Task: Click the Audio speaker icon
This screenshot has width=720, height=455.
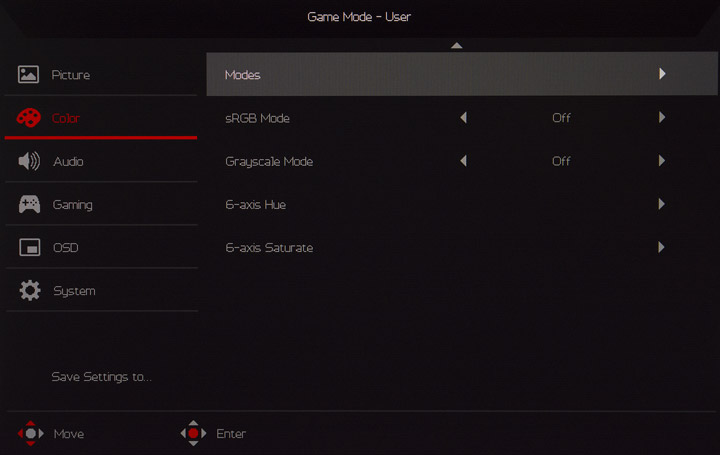Action: 29,161
